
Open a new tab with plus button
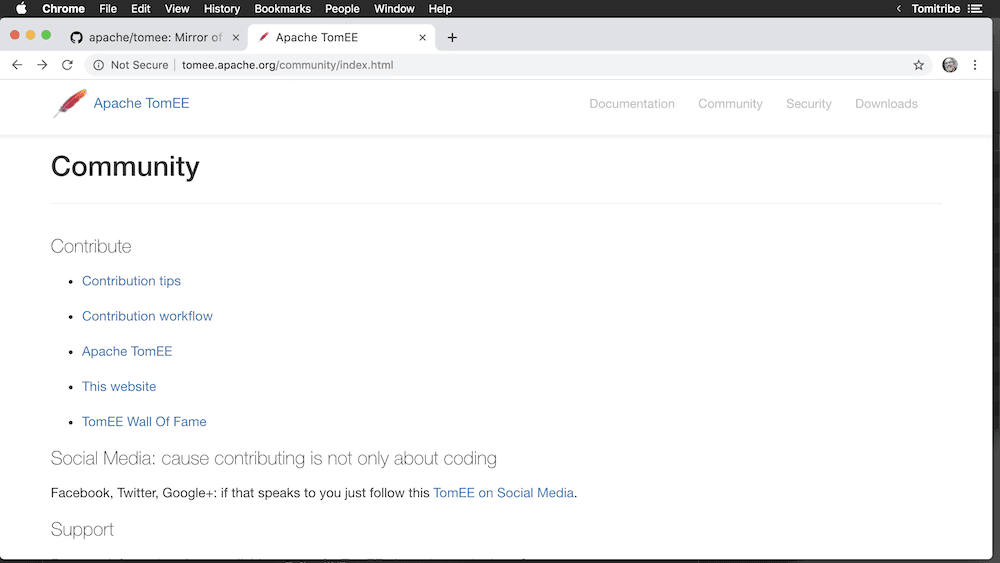tap(452, 38)
